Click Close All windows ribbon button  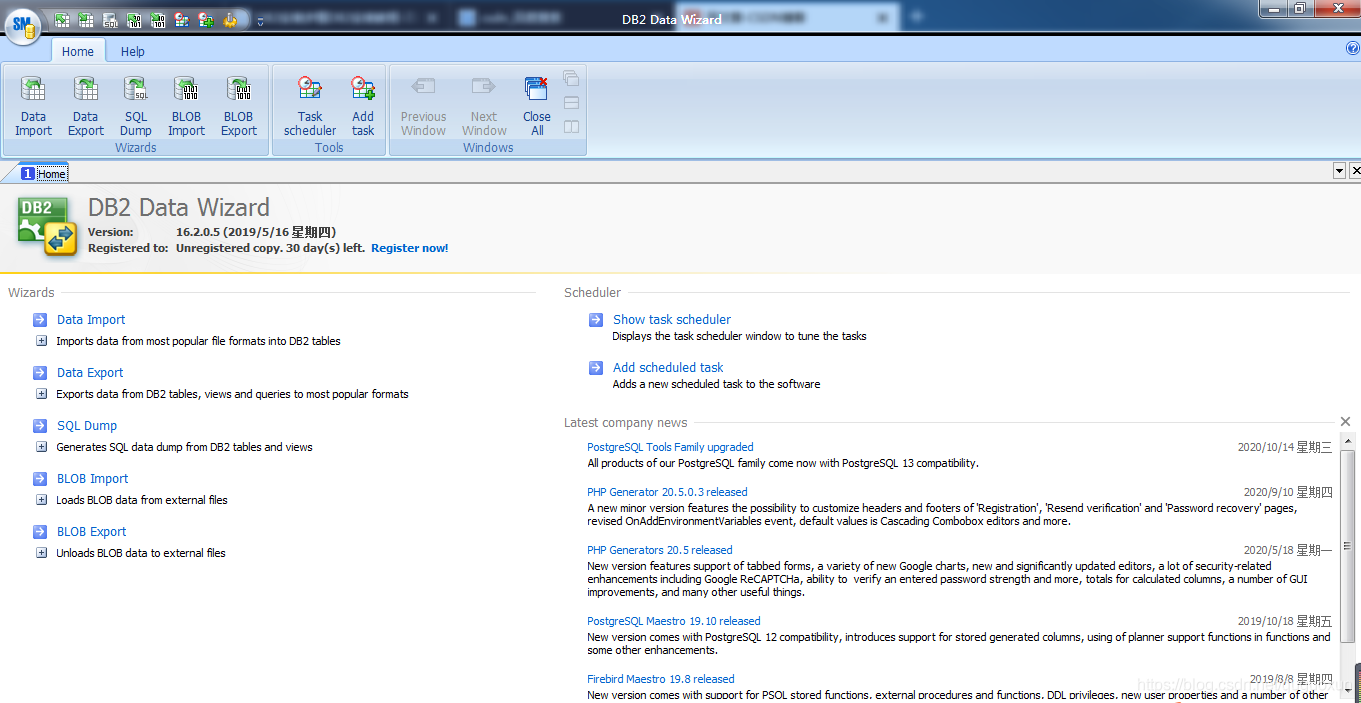(x=537, y=106)
